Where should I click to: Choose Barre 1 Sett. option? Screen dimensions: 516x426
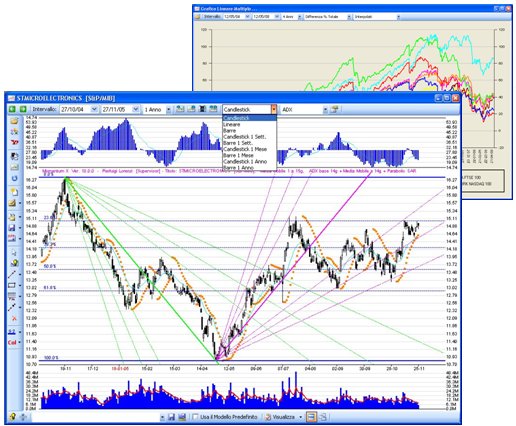(249, 143)
